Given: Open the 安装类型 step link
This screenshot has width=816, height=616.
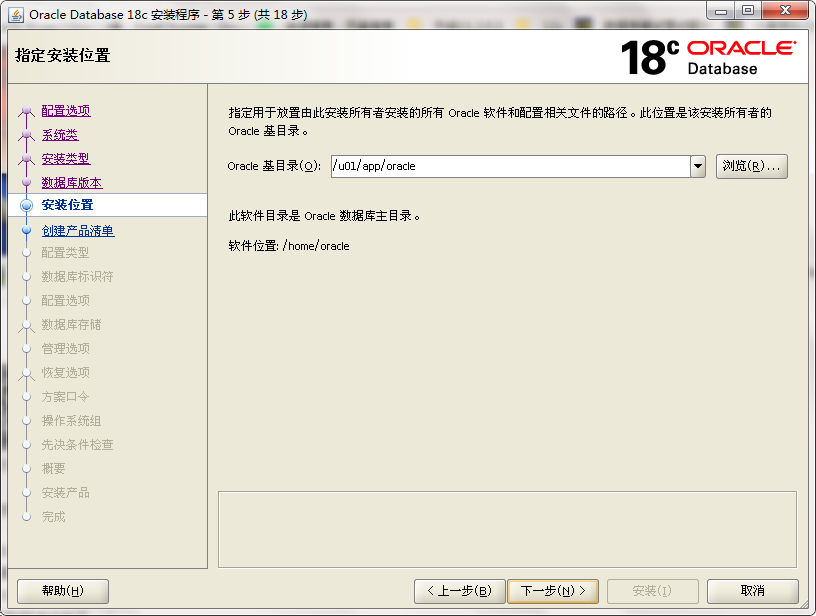Looking at the screenshot, I should coord(66,159).
